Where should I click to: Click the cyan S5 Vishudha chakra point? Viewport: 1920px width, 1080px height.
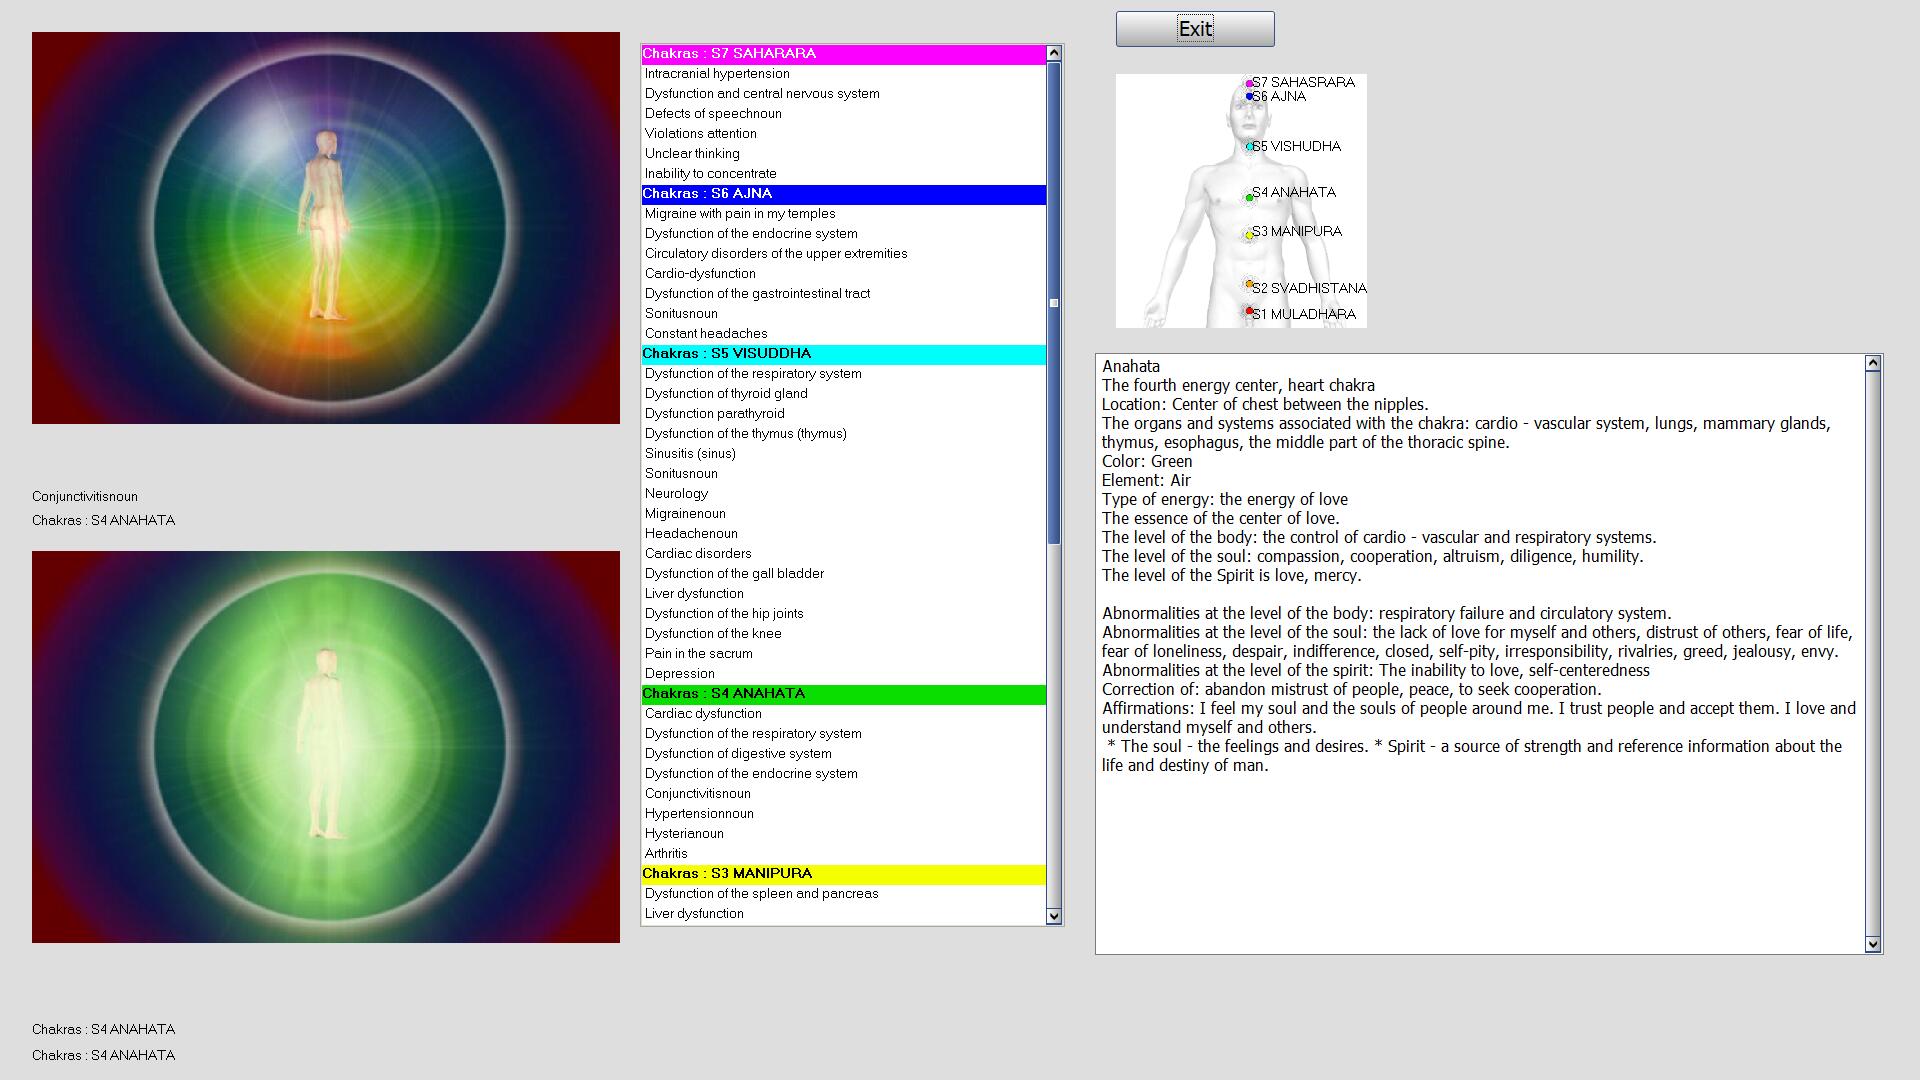tap(1249, 146)
